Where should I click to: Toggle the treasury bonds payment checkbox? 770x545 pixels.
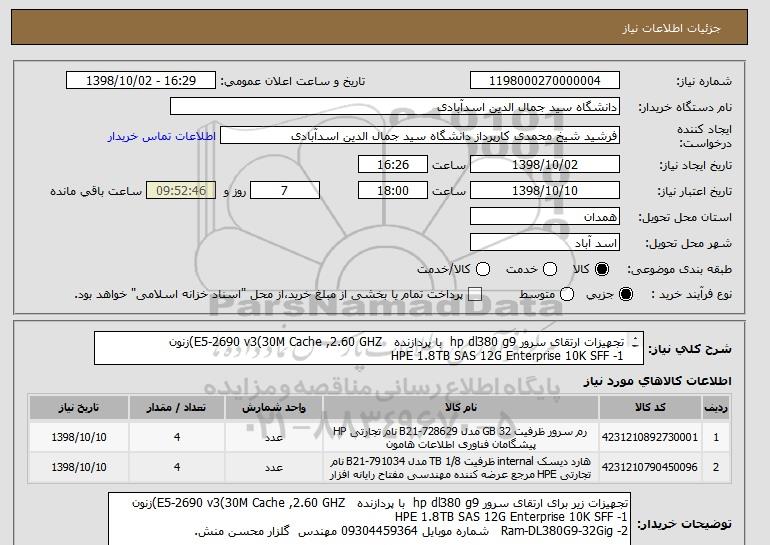click(475, 294)
